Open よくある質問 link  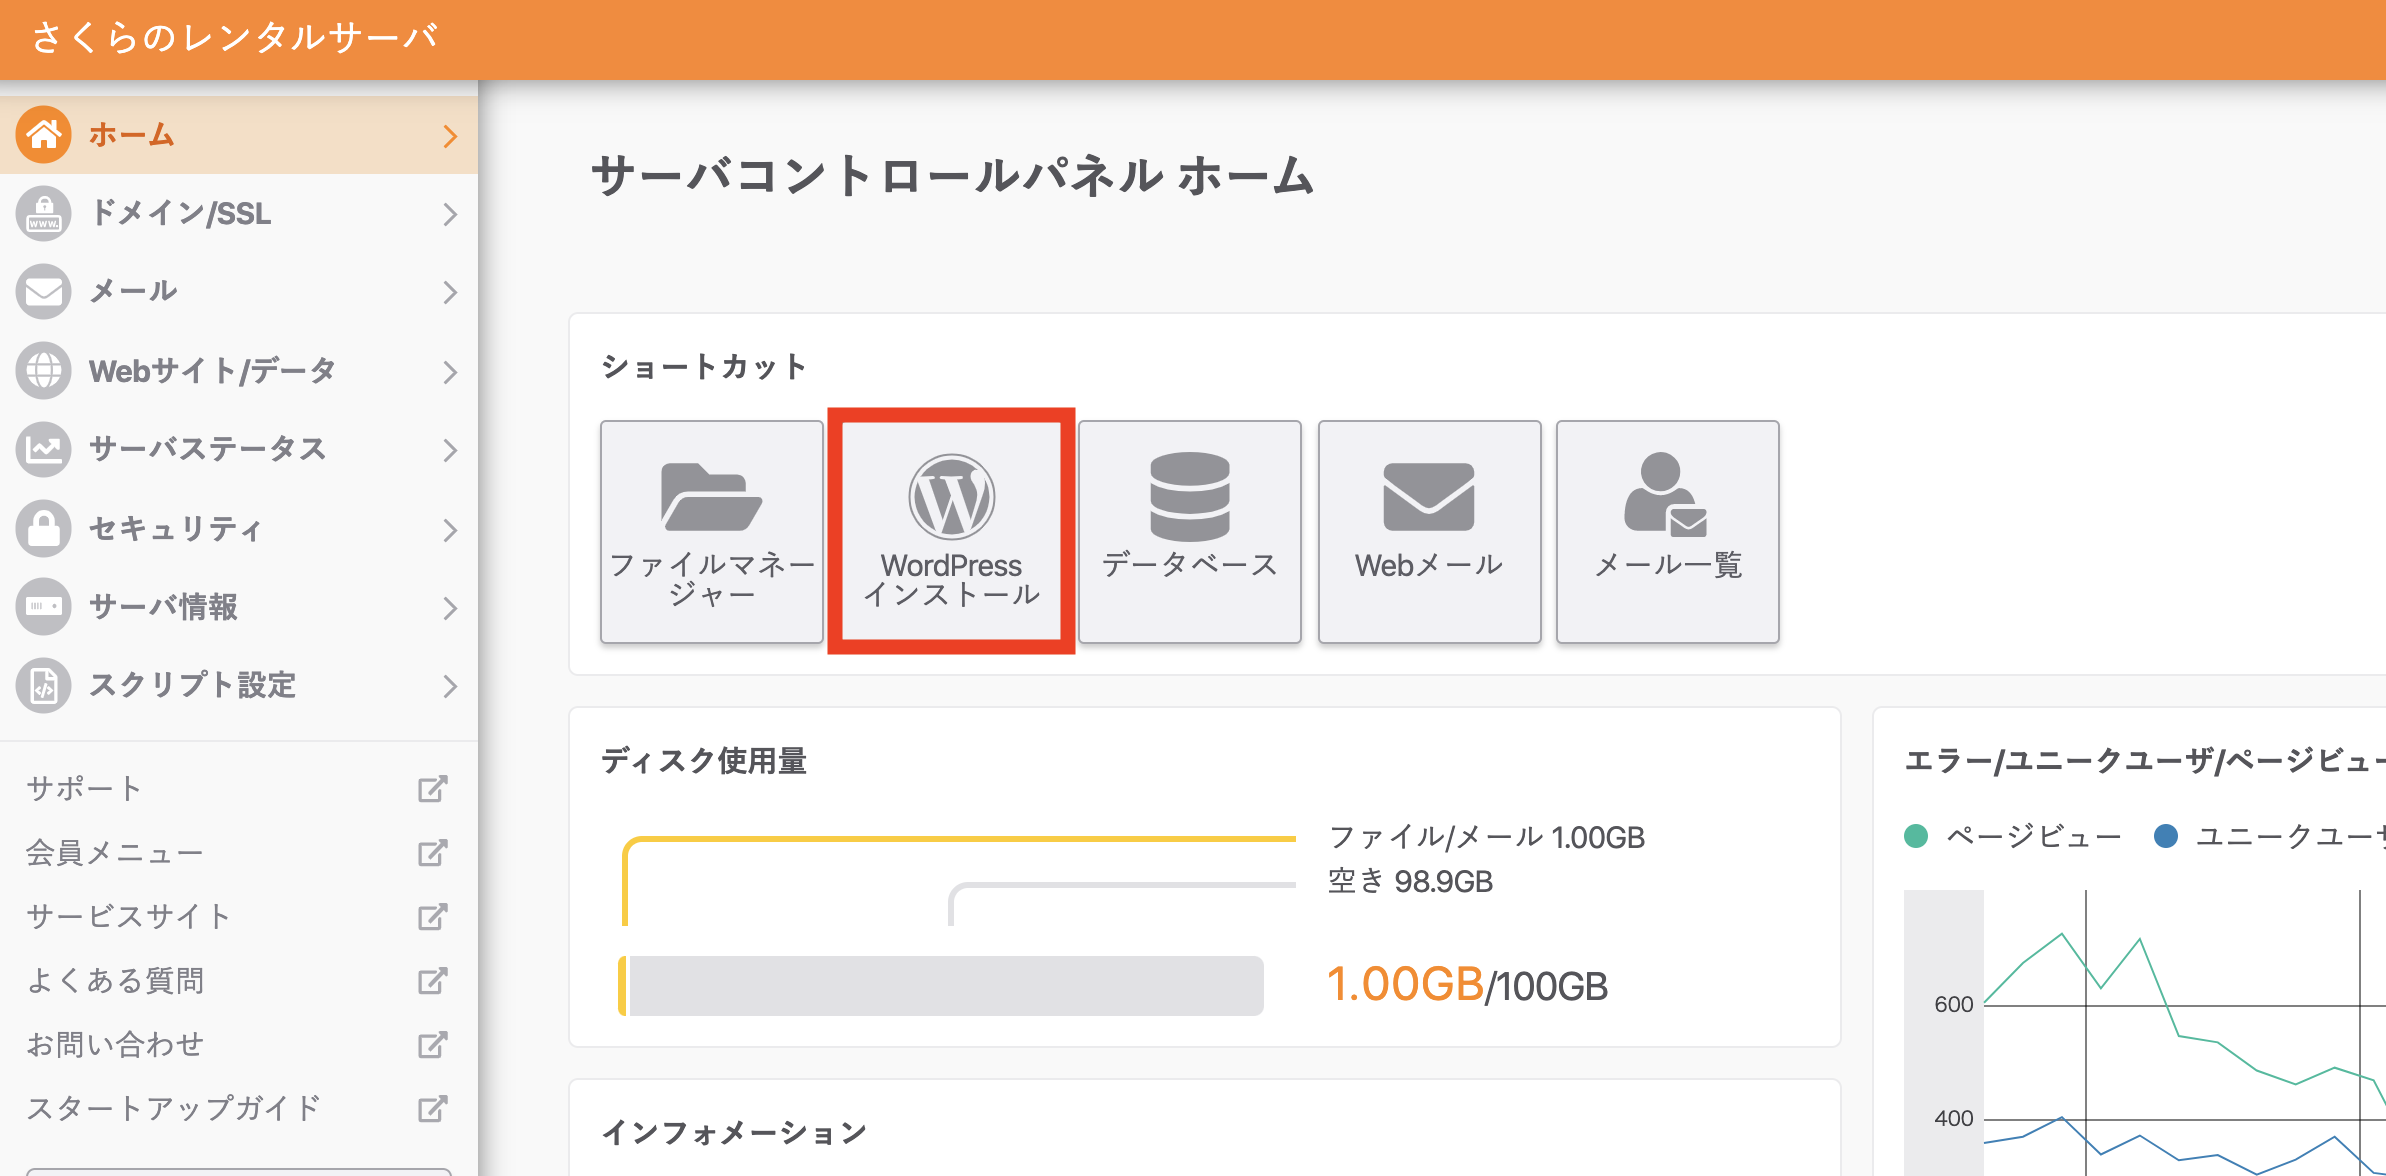(x=115, y=981)
